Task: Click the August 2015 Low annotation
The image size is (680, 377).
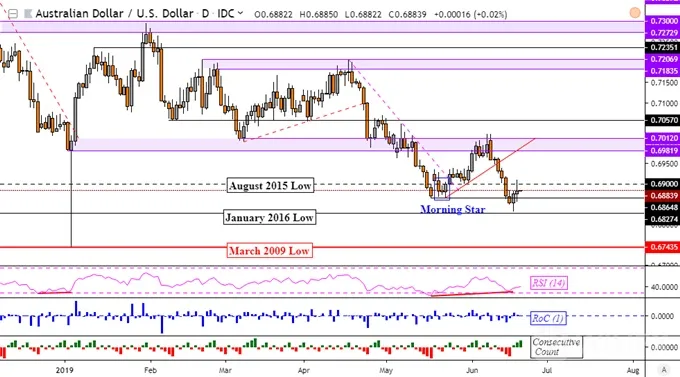Action: coord(270,186)
